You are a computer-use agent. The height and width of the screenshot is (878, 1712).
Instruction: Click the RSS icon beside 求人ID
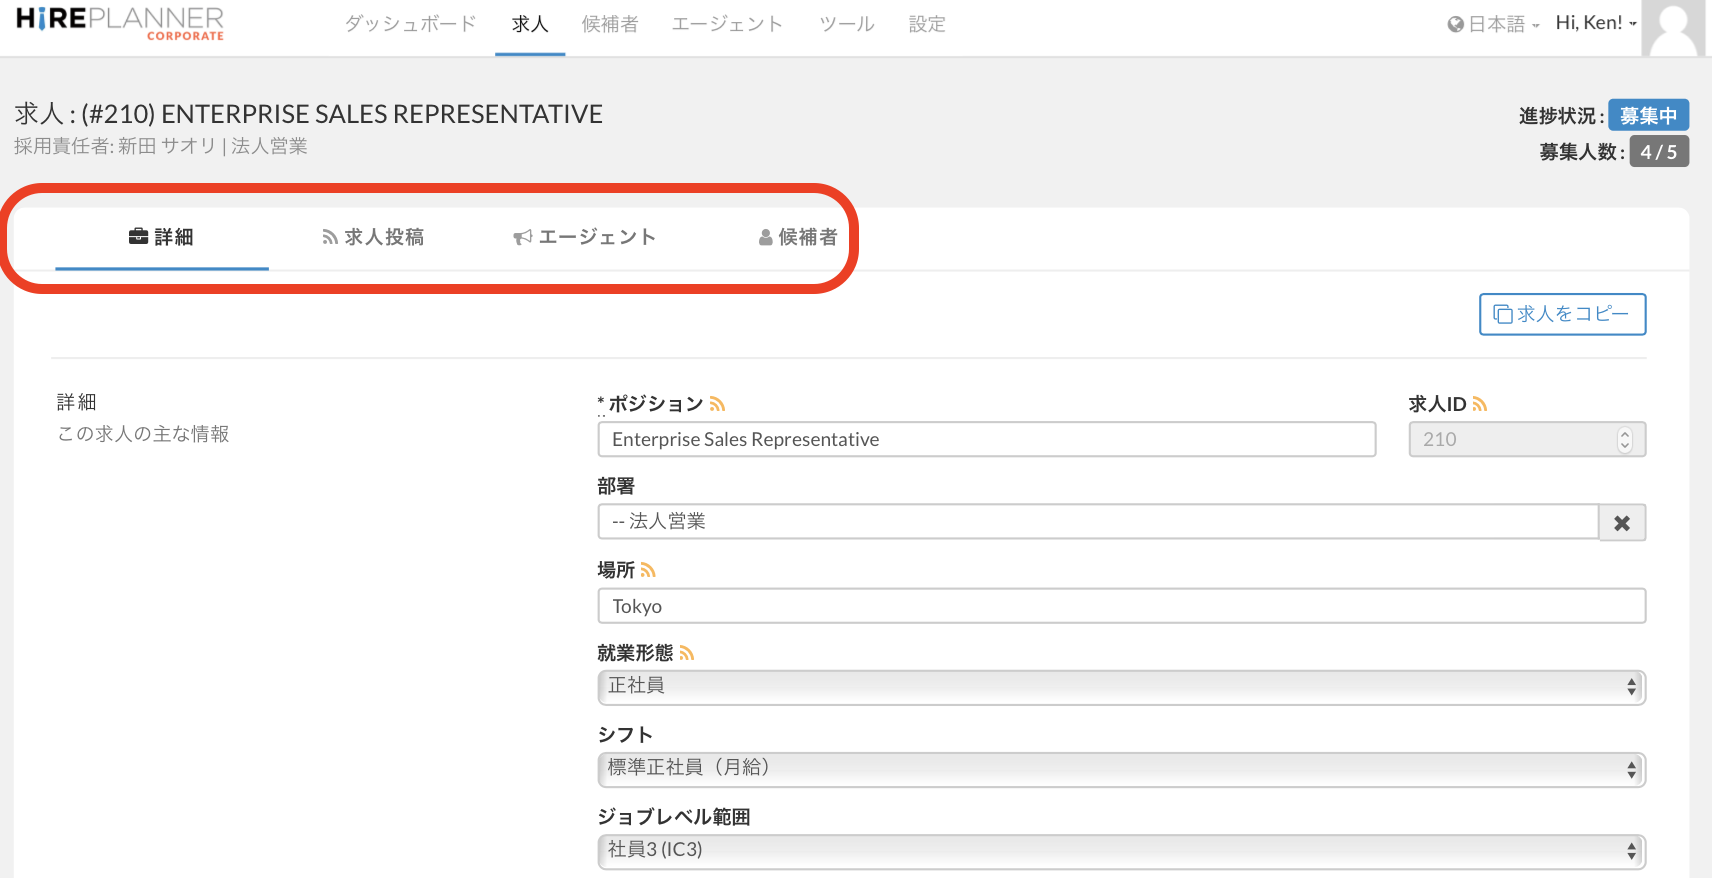[x=1480, y=404]
